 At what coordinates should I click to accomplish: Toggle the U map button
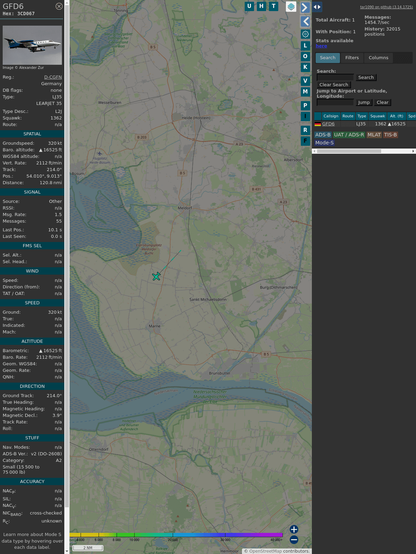point(249,6)
